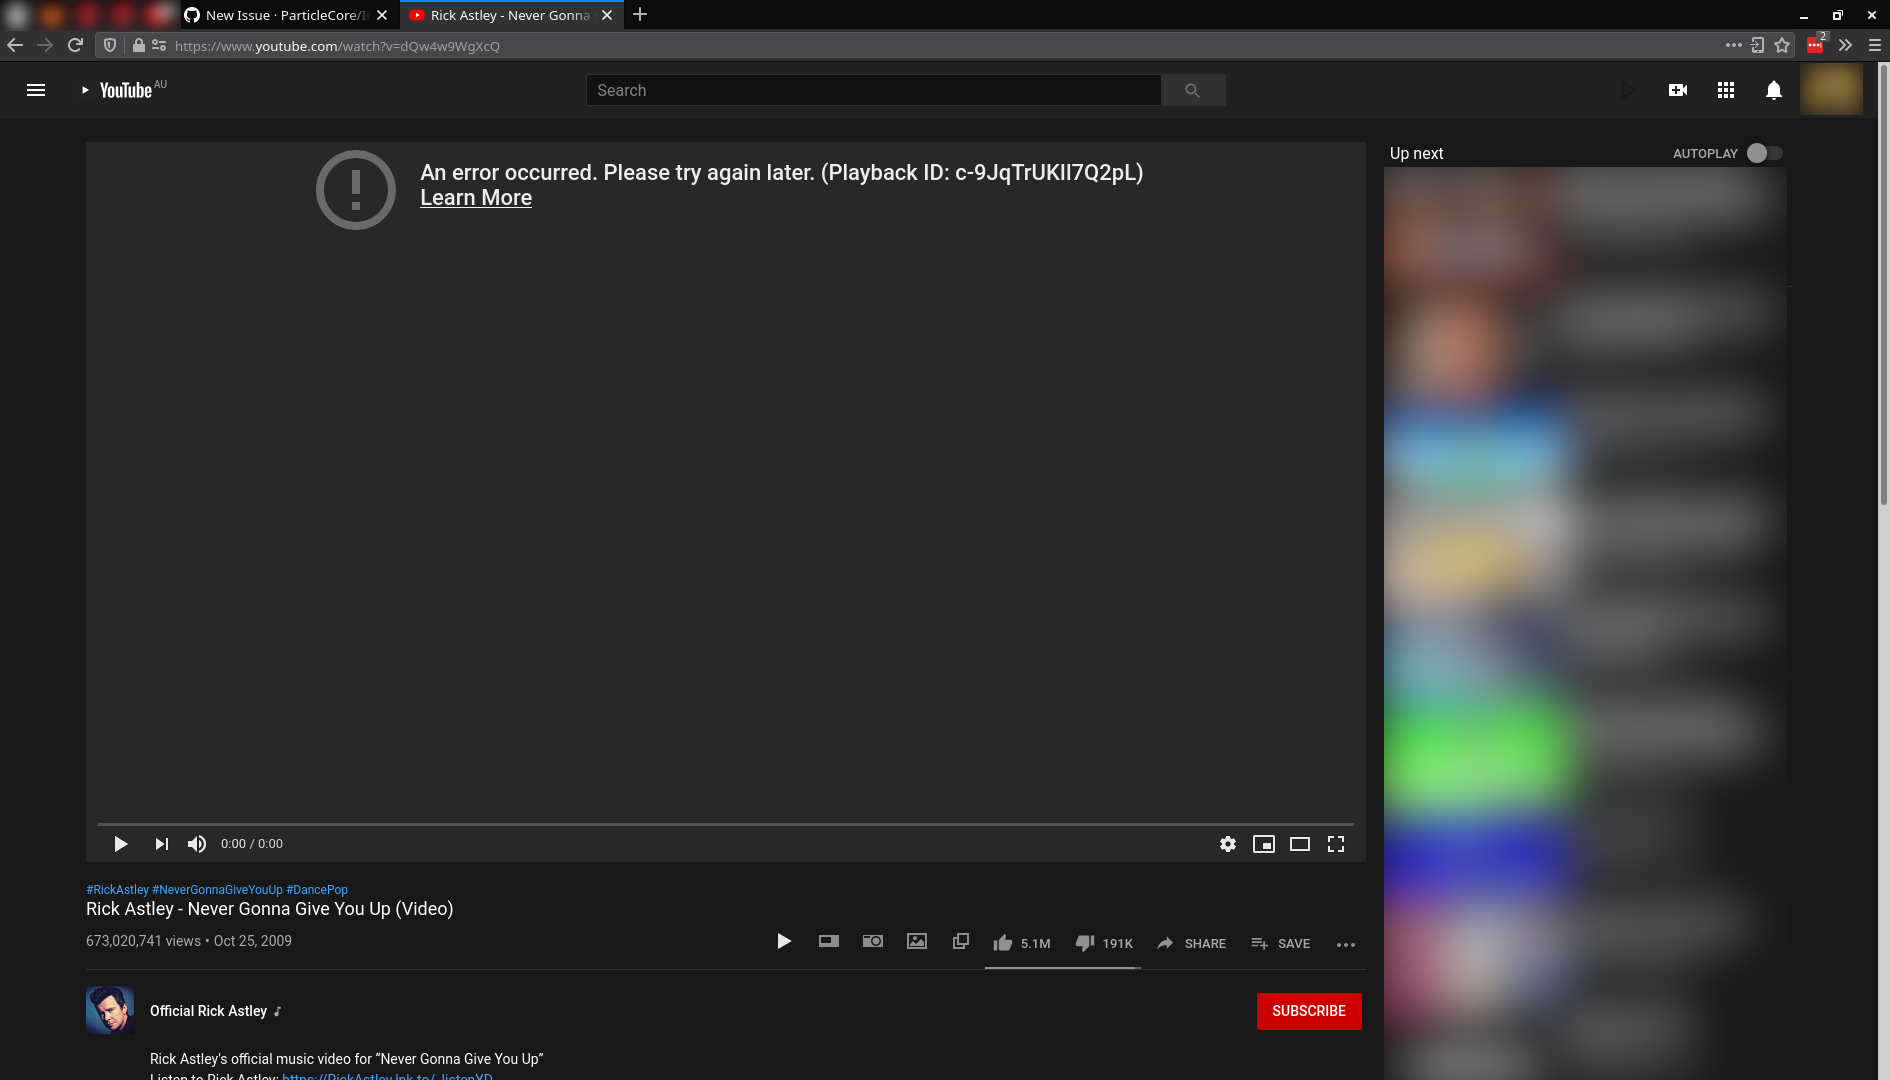
Task: Open the SAVE playlist menu
Action: [1280, 943]
